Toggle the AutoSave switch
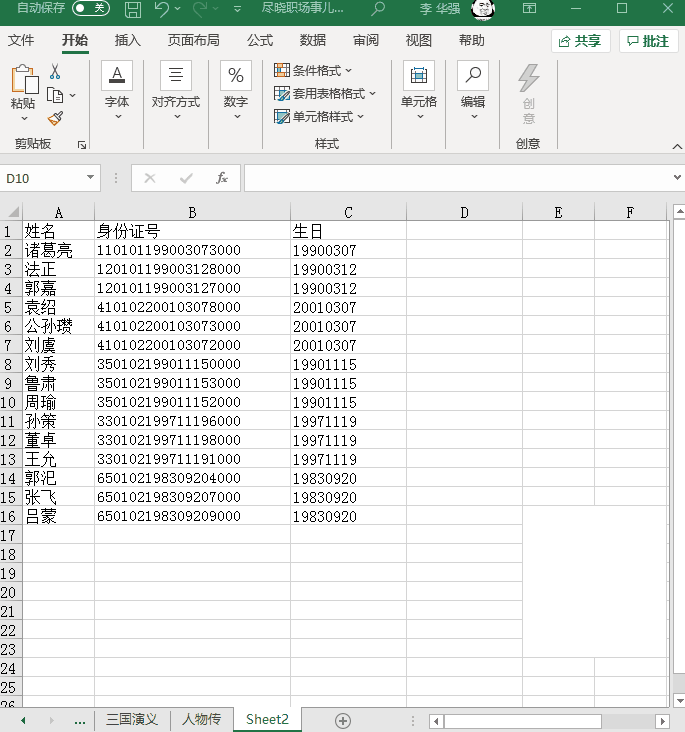The height and width of the screenshot is (732, 685). (x=91, y=8)
